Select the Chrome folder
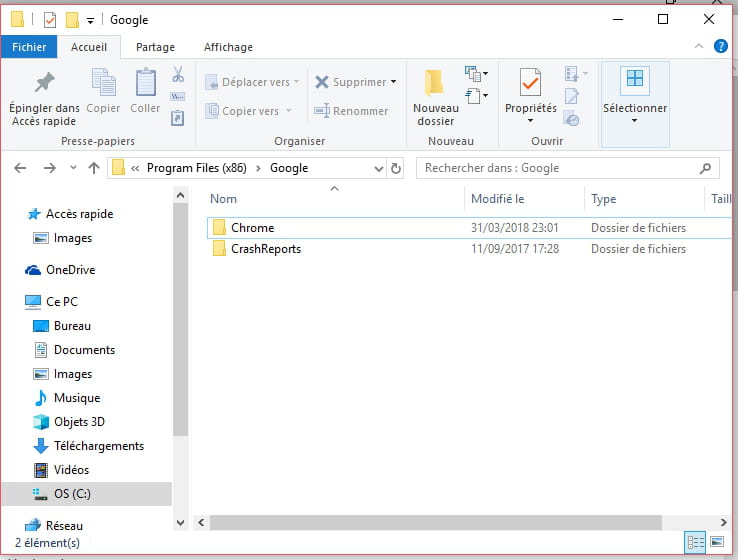The image size is (738, 560). 470,228
